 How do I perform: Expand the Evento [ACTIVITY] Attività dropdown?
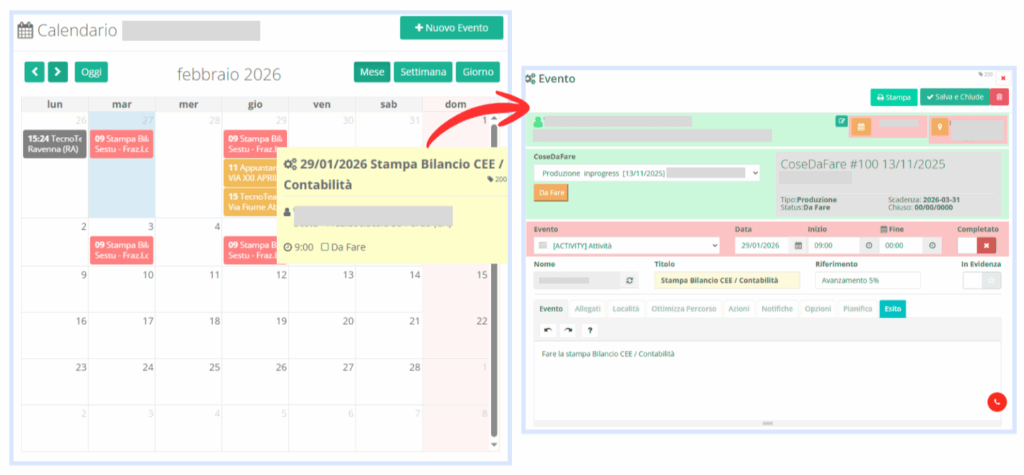pos(628,245)
